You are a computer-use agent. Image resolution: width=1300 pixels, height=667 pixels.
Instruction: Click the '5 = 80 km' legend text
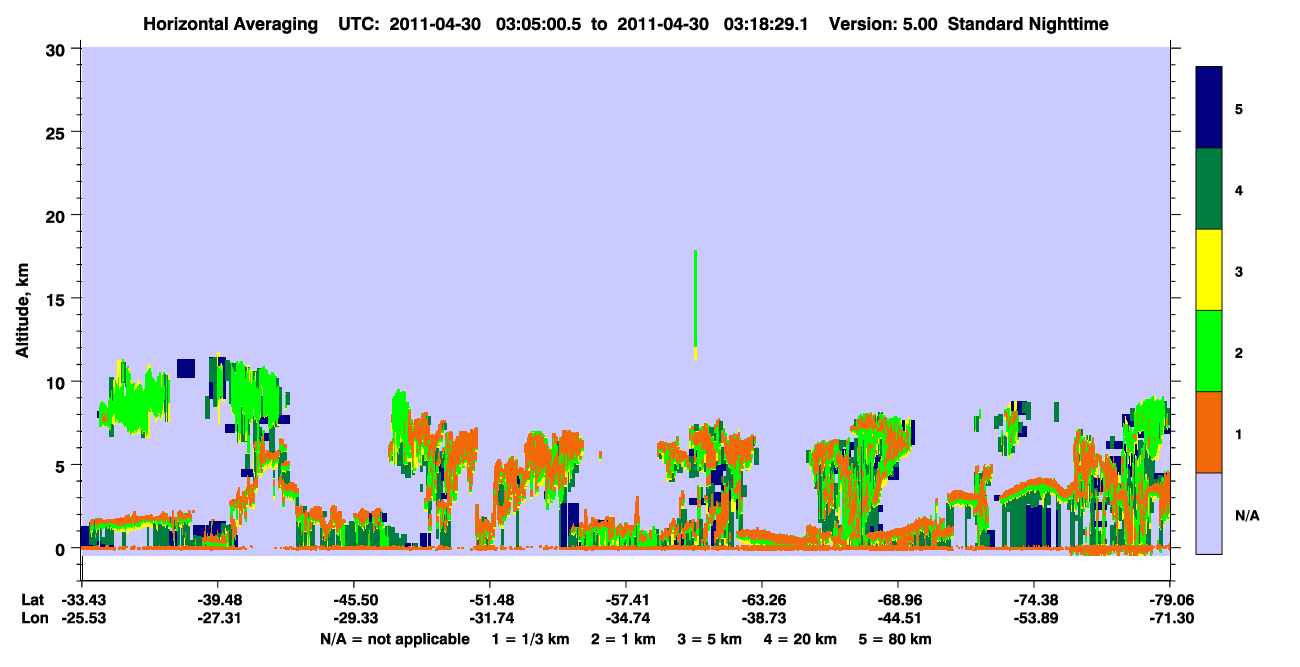coord(895,639)
